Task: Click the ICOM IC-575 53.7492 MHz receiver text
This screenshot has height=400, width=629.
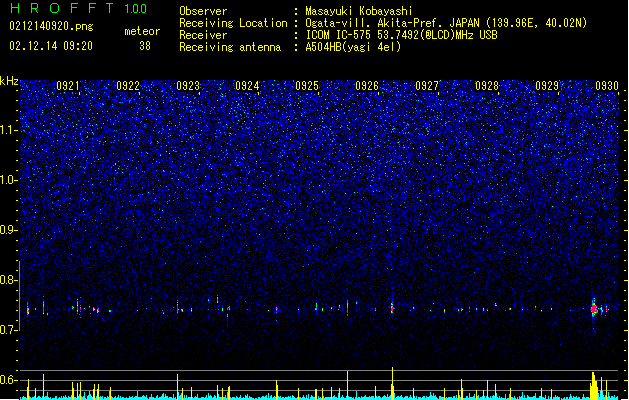Action: 402,35
